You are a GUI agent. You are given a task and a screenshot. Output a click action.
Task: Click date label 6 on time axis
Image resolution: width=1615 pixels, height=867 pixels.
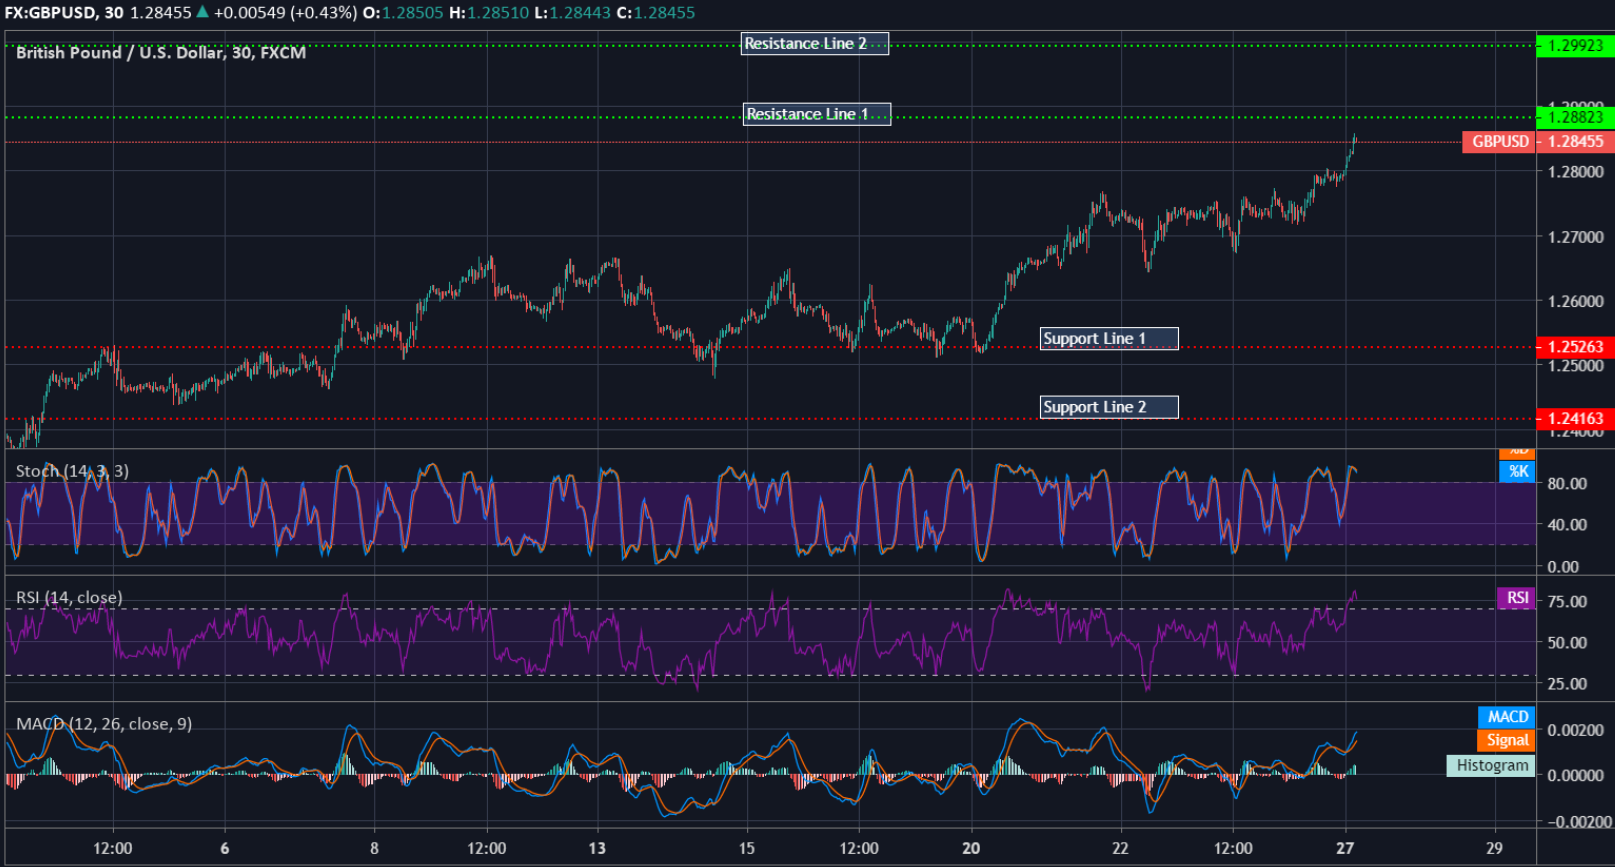point(225,848)
